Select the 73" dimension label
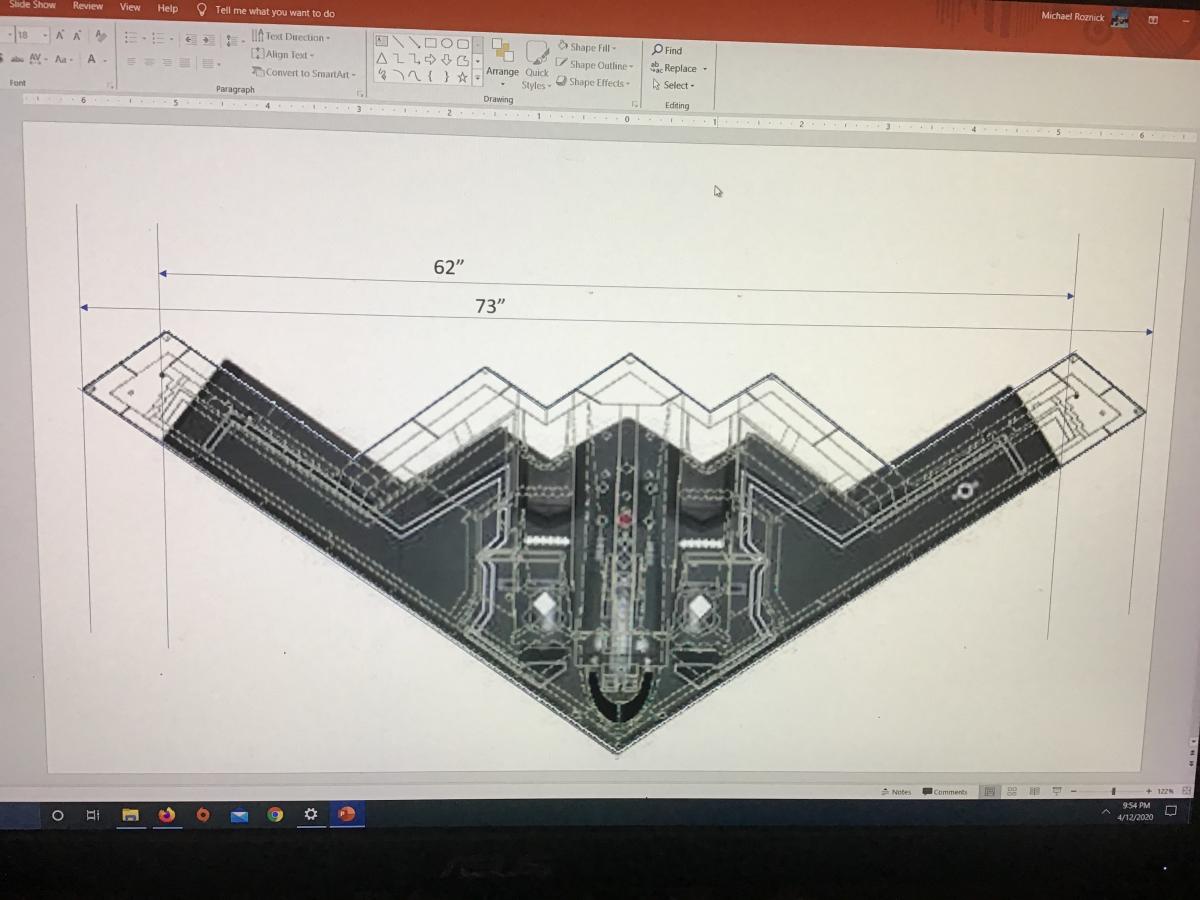The image size is (1200, 900). pyautogui.click(x=489, y=306)
